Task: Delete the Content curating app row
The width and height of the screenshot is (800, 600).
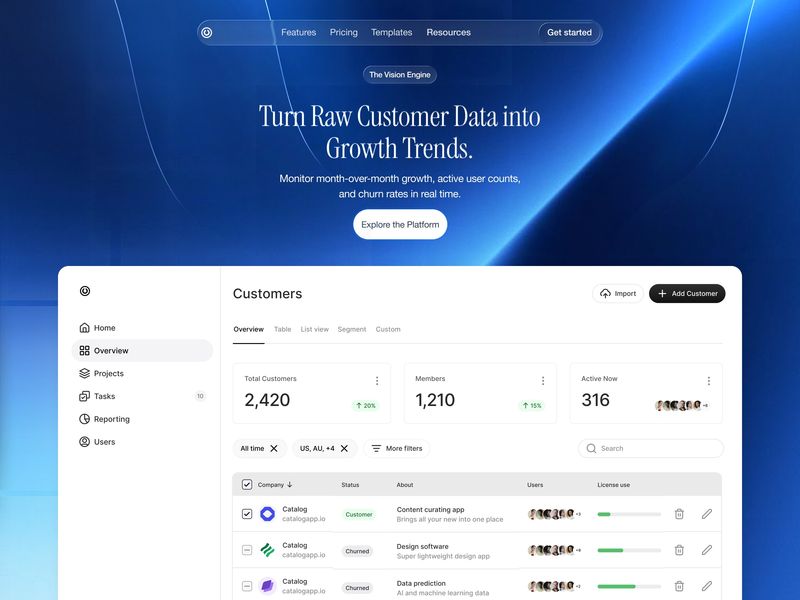Action: pos(679,514)
